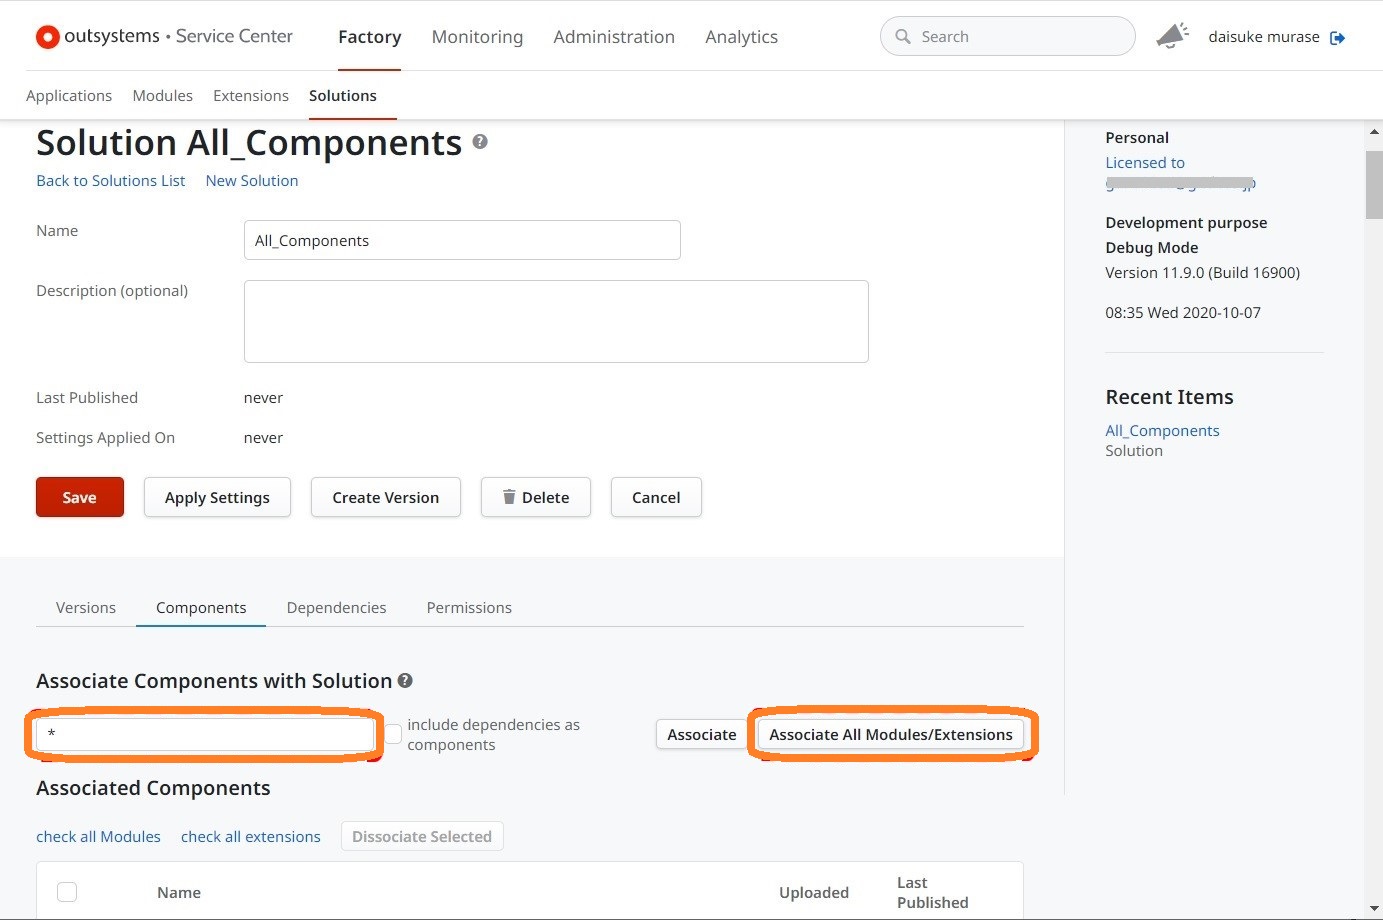
Task: Click the page's vertical scrollbar down arrow
Action: [x=1373, y=908]
